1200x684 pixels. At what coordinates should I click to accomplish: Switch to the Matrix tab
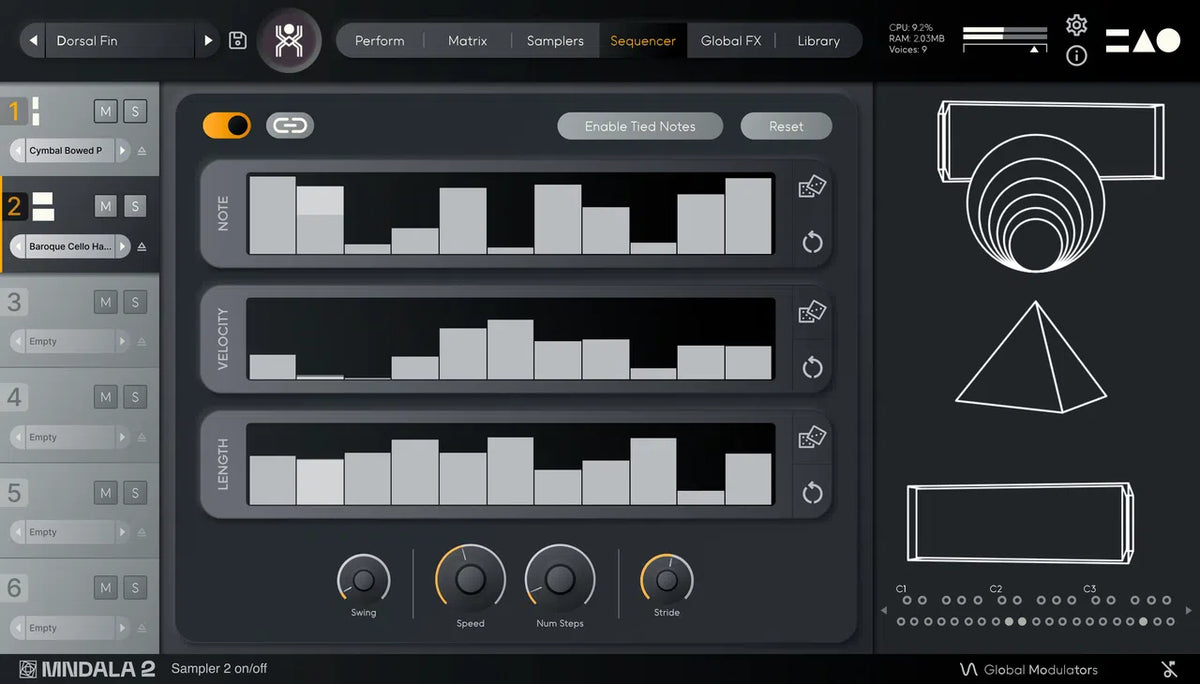point(467,41)
